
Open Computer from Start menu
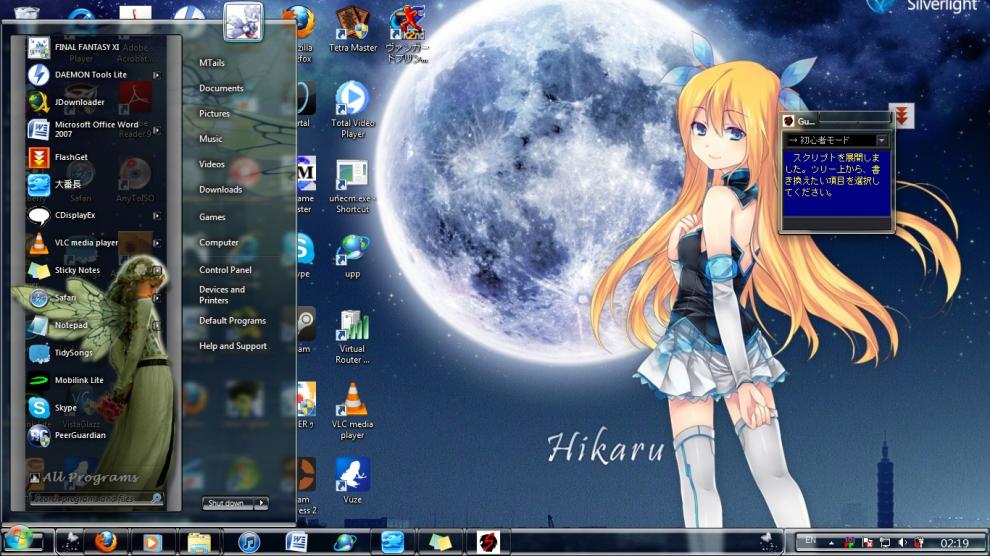click(218, 242)
